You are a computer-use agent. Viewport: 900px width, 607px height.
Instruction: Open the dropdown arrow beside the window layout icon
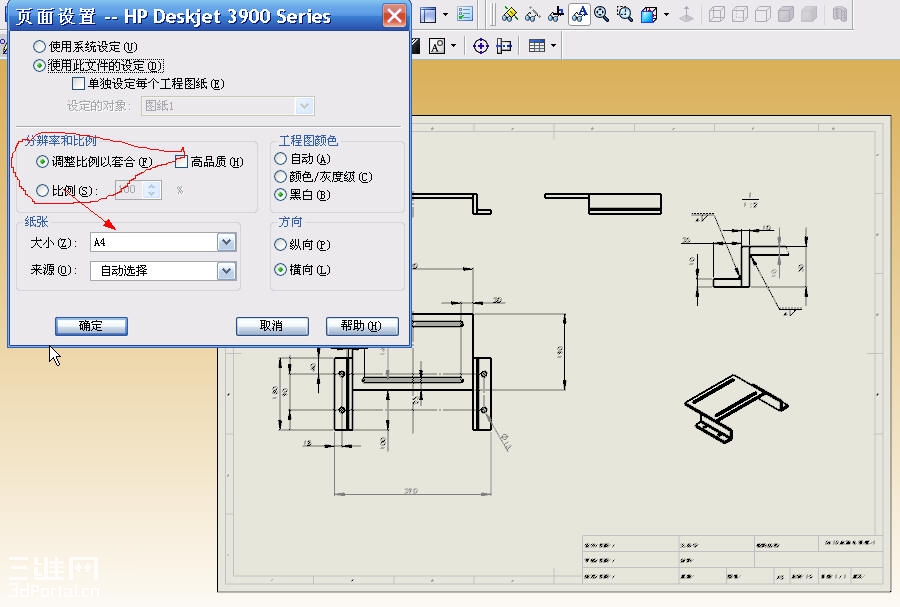[x=445, y=14]
